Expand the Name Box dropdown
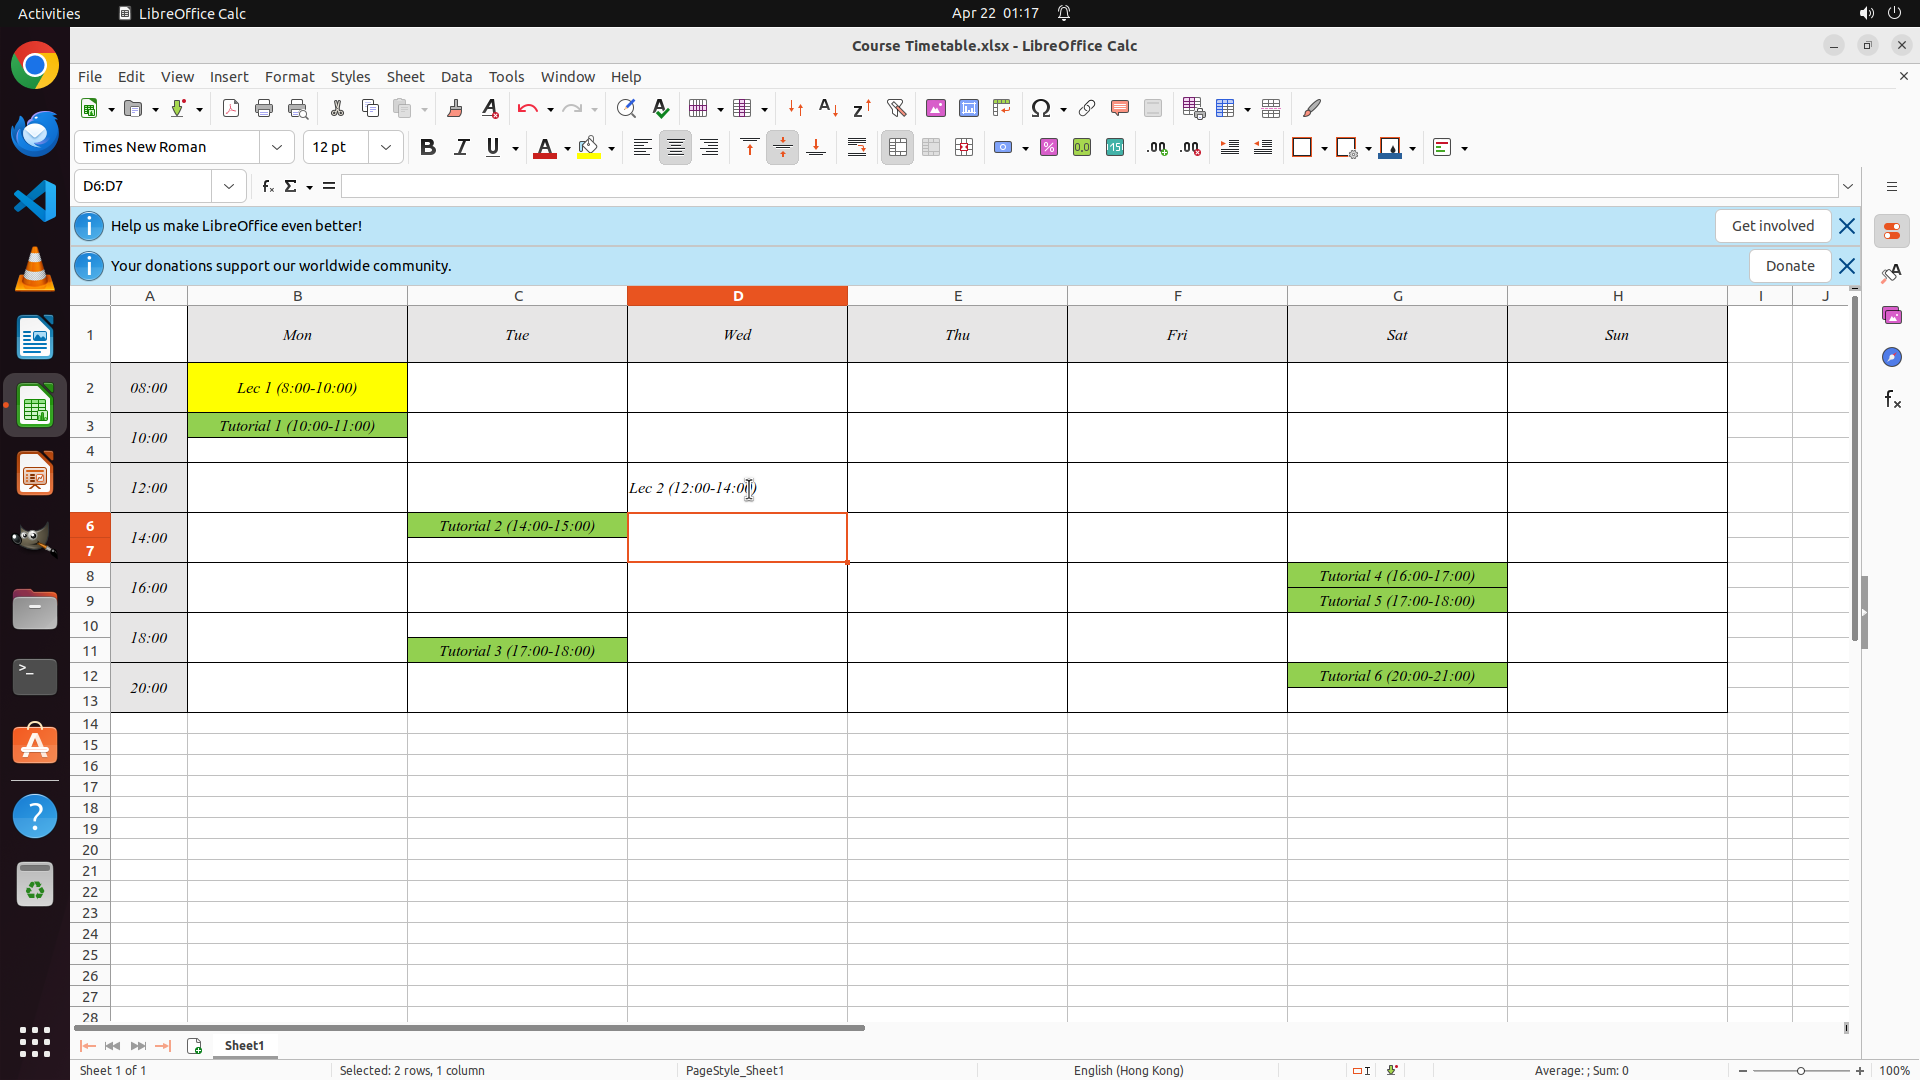1920x1080 pixels. (229, 186)
